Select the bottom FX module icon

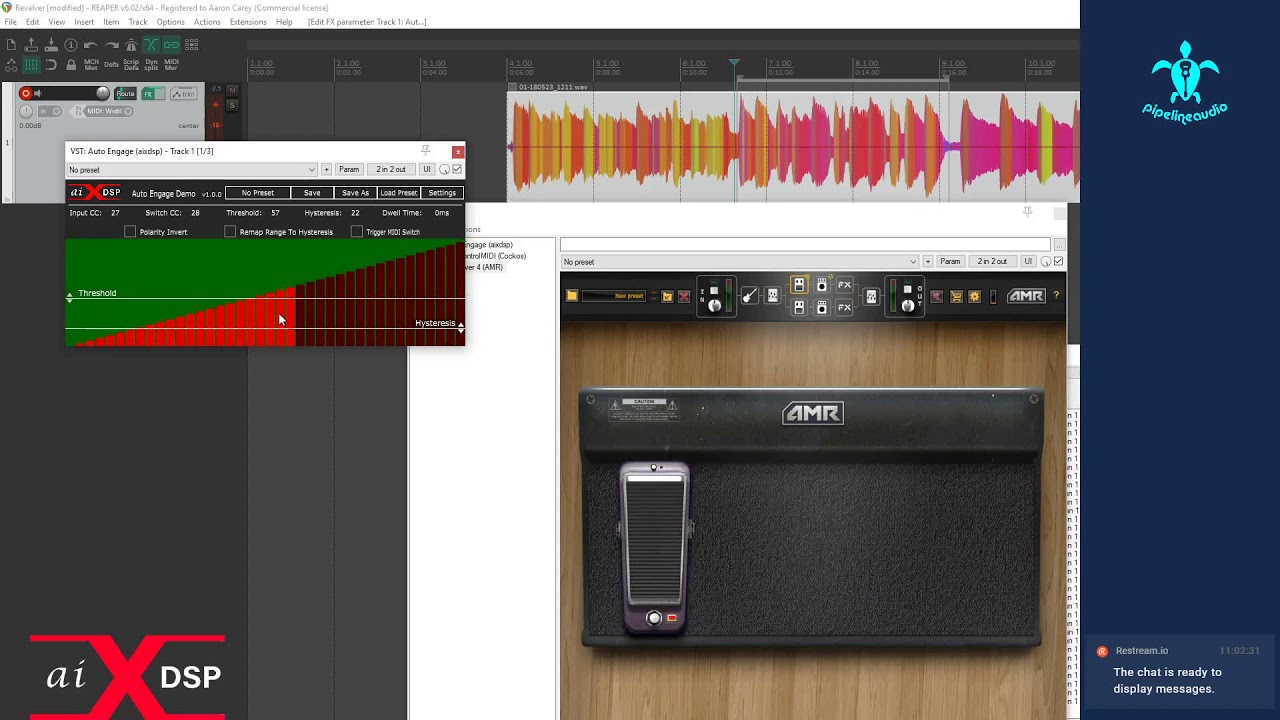pos(844,308)
